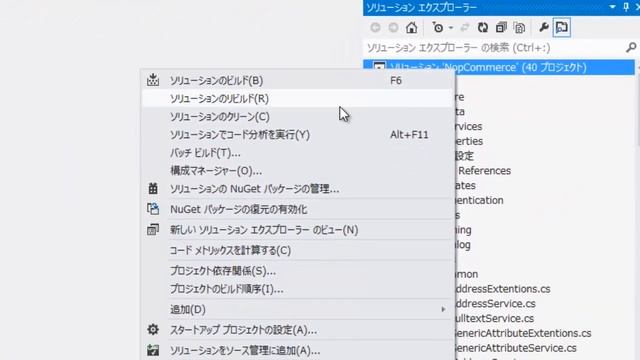Open the Solution Explorer window options dropdown arrow
640x360 pixels.
[x=612, y=7]
